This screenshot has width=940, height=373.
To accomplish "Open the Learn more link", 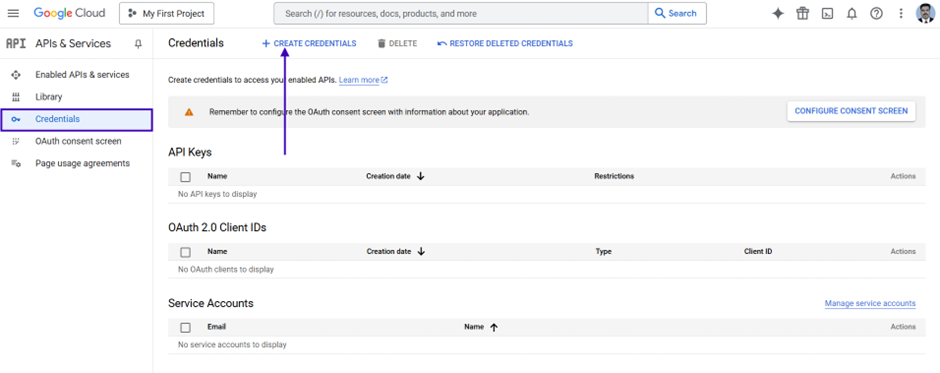I will click(363, 80).
